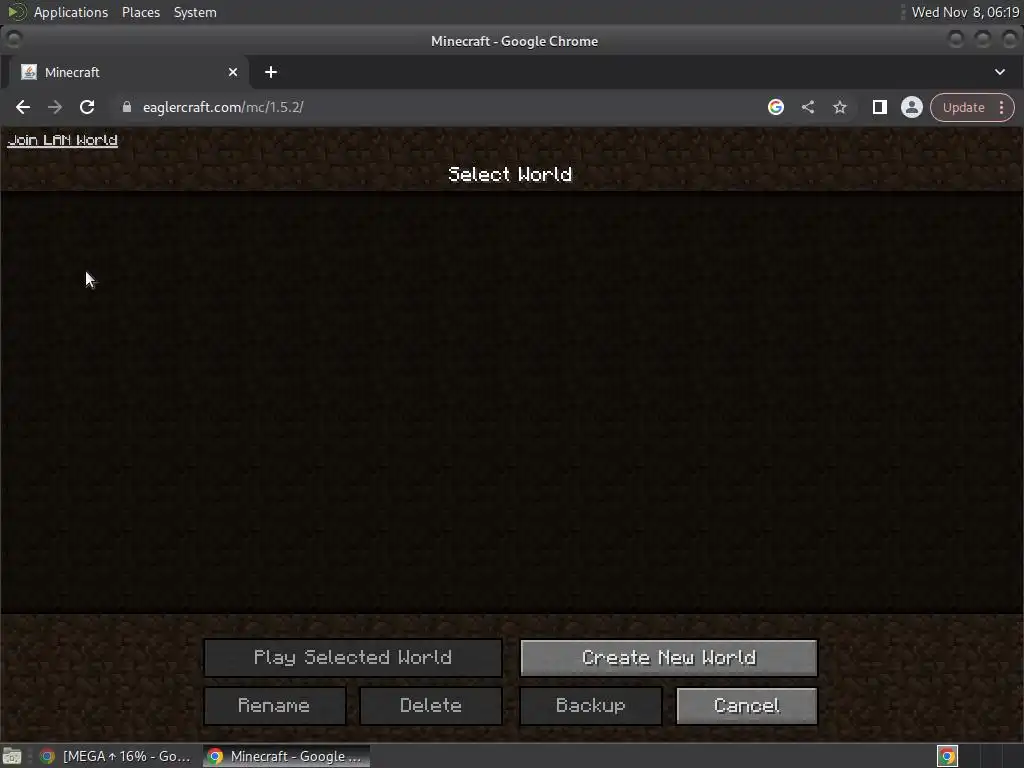
Task: Expand the tab search dropdown chevron
Action: tap(1000, 72)
